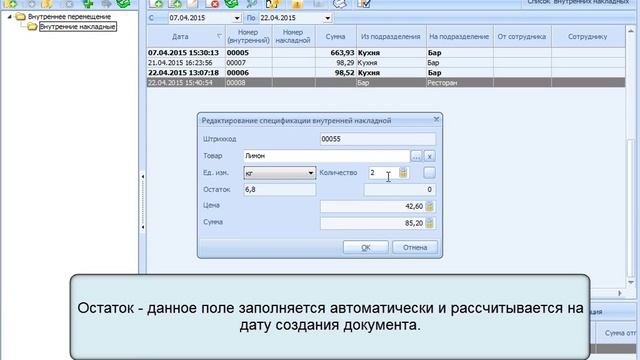Click the Отмена button
640x360 pixels.
[415, 247]
